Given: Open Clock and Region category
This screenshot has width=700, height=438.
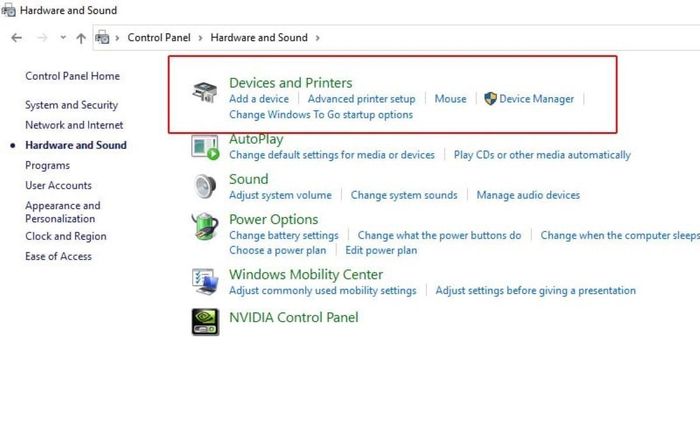Looking at the screenshot, I should (66, 236).
